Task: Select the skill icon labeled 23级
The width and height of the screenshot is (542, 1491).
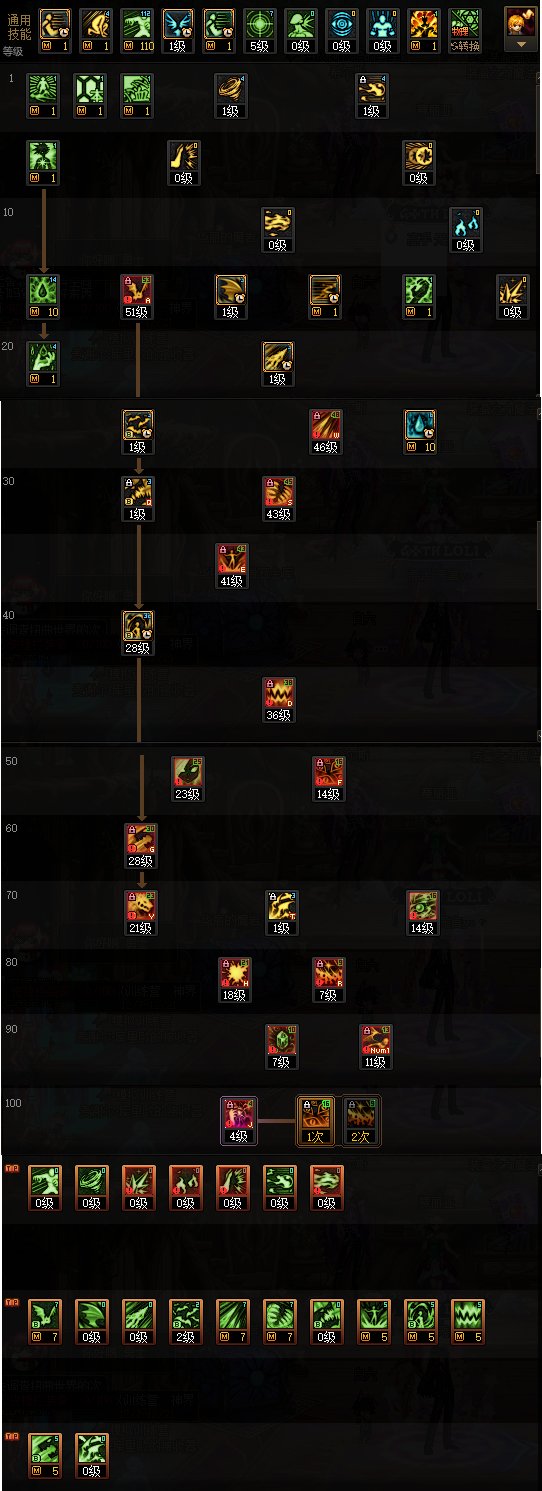Action: tap(188, 779)
